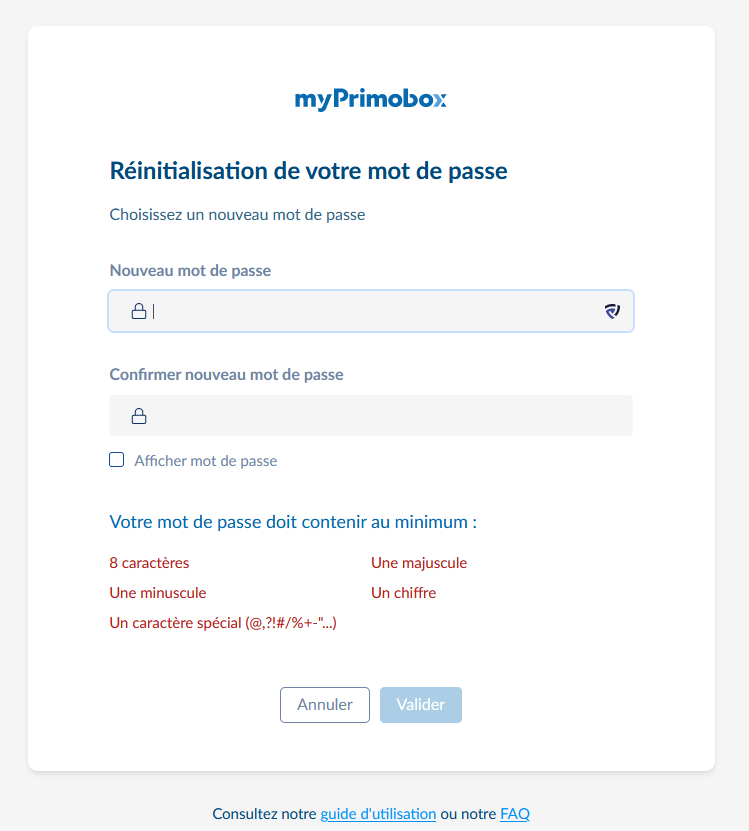
Task: Click the "Une majuscule" requirement
Action: point(419,563)
